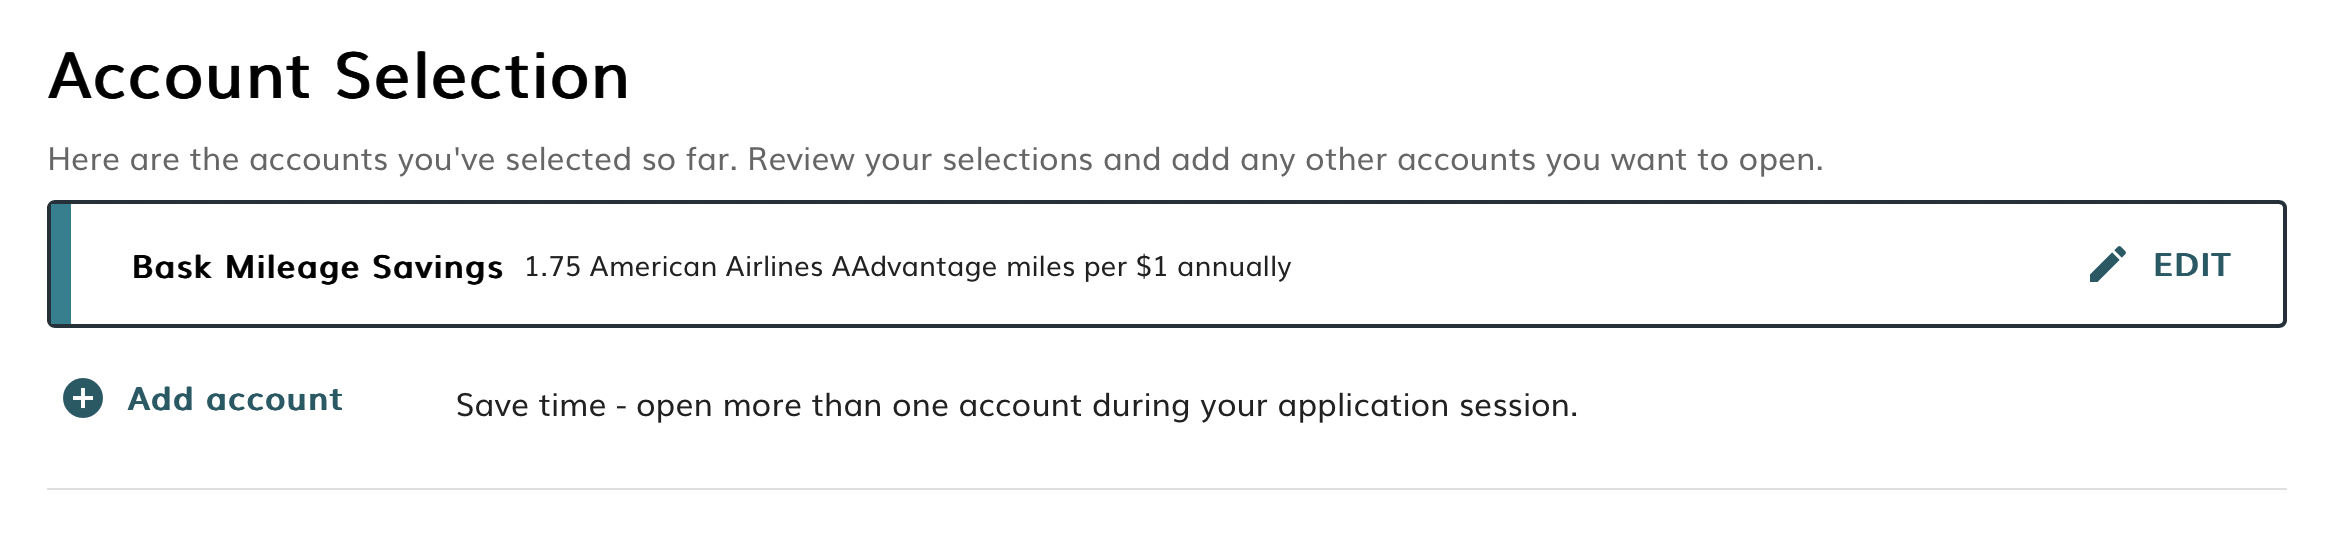Click the 'Here are the accounts' description
This screenshot has width=2336, height=540.
[935, 160]
